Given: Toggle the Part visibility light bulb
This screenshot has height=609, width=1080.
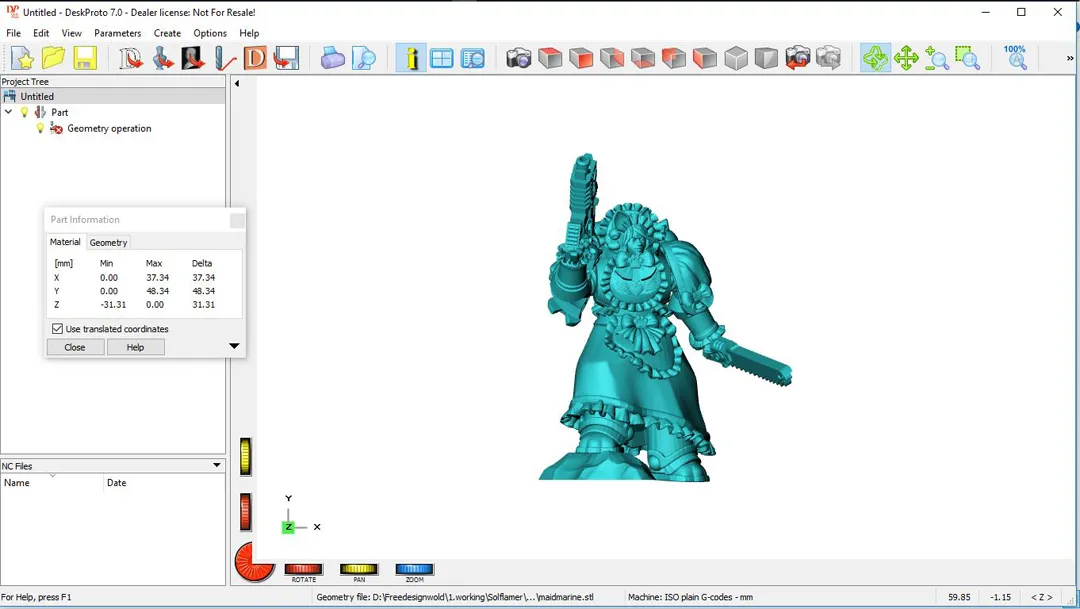Looking at the screenshot, I should pos(25,112).
